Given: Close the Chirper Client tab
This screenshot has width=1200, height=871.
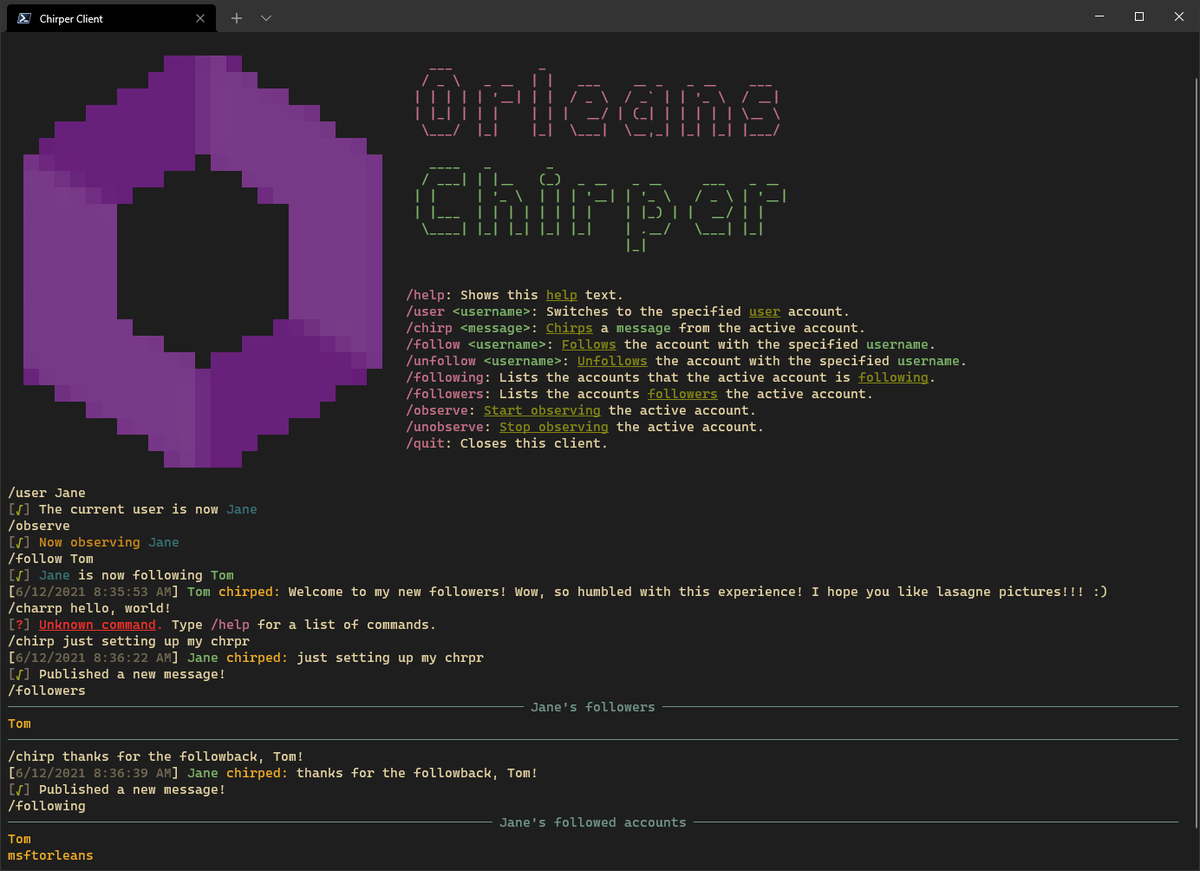Looking at the screenshot, I should [201, 18].
